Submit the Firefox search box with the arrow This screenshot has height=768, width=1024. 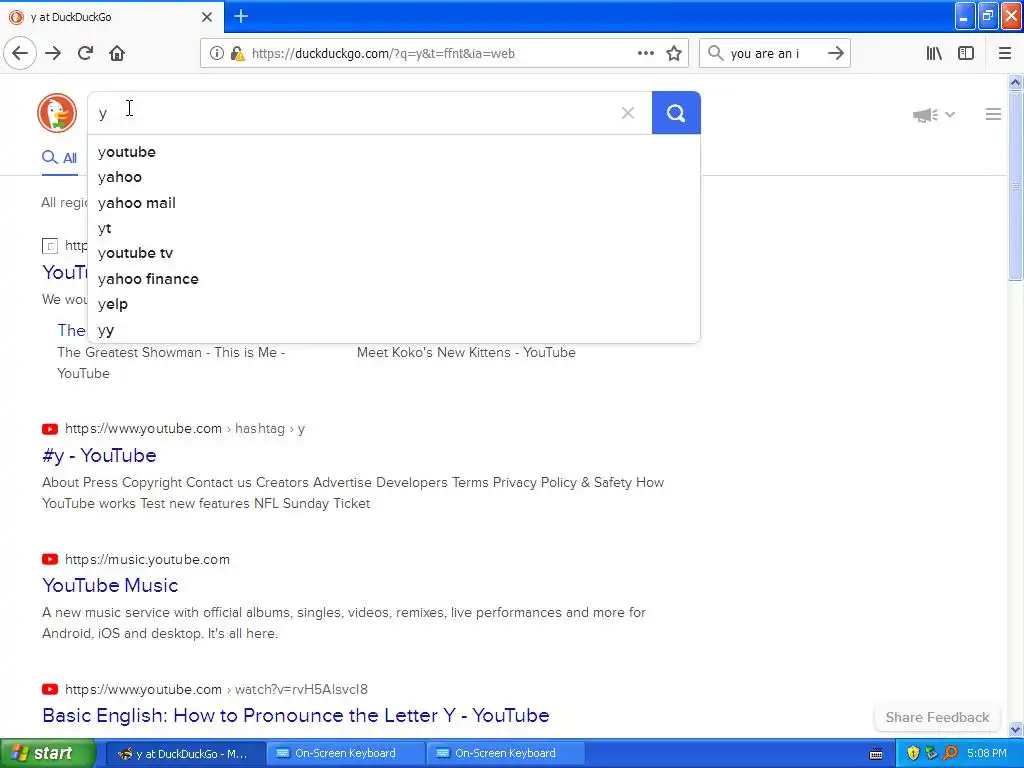835,53
